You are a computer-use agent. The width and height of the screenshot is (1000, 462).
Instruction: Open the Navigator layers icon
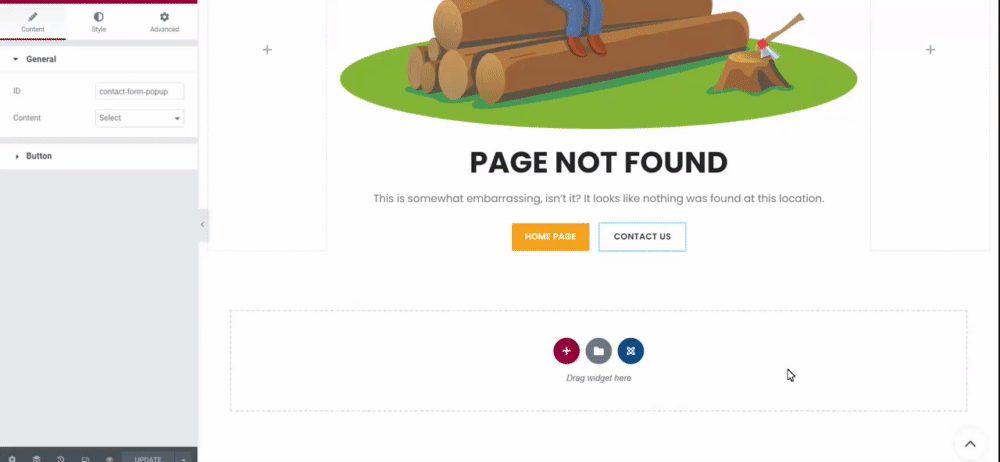(x=36, y=458)
